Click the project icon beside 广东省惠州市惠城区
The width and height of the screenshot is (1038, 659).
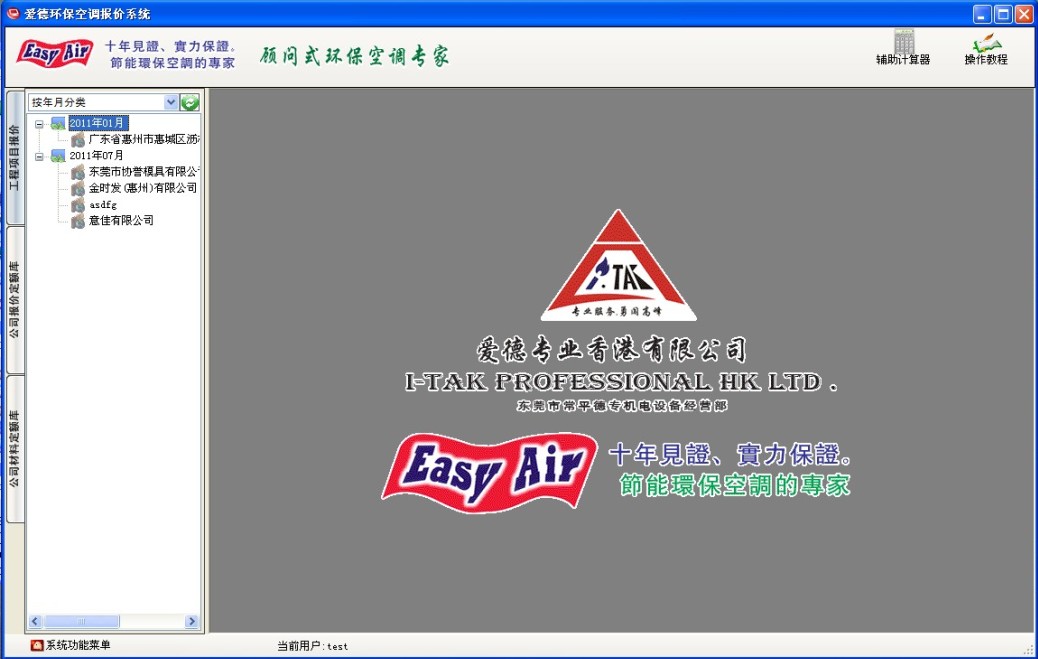click(x=77, y=139)
